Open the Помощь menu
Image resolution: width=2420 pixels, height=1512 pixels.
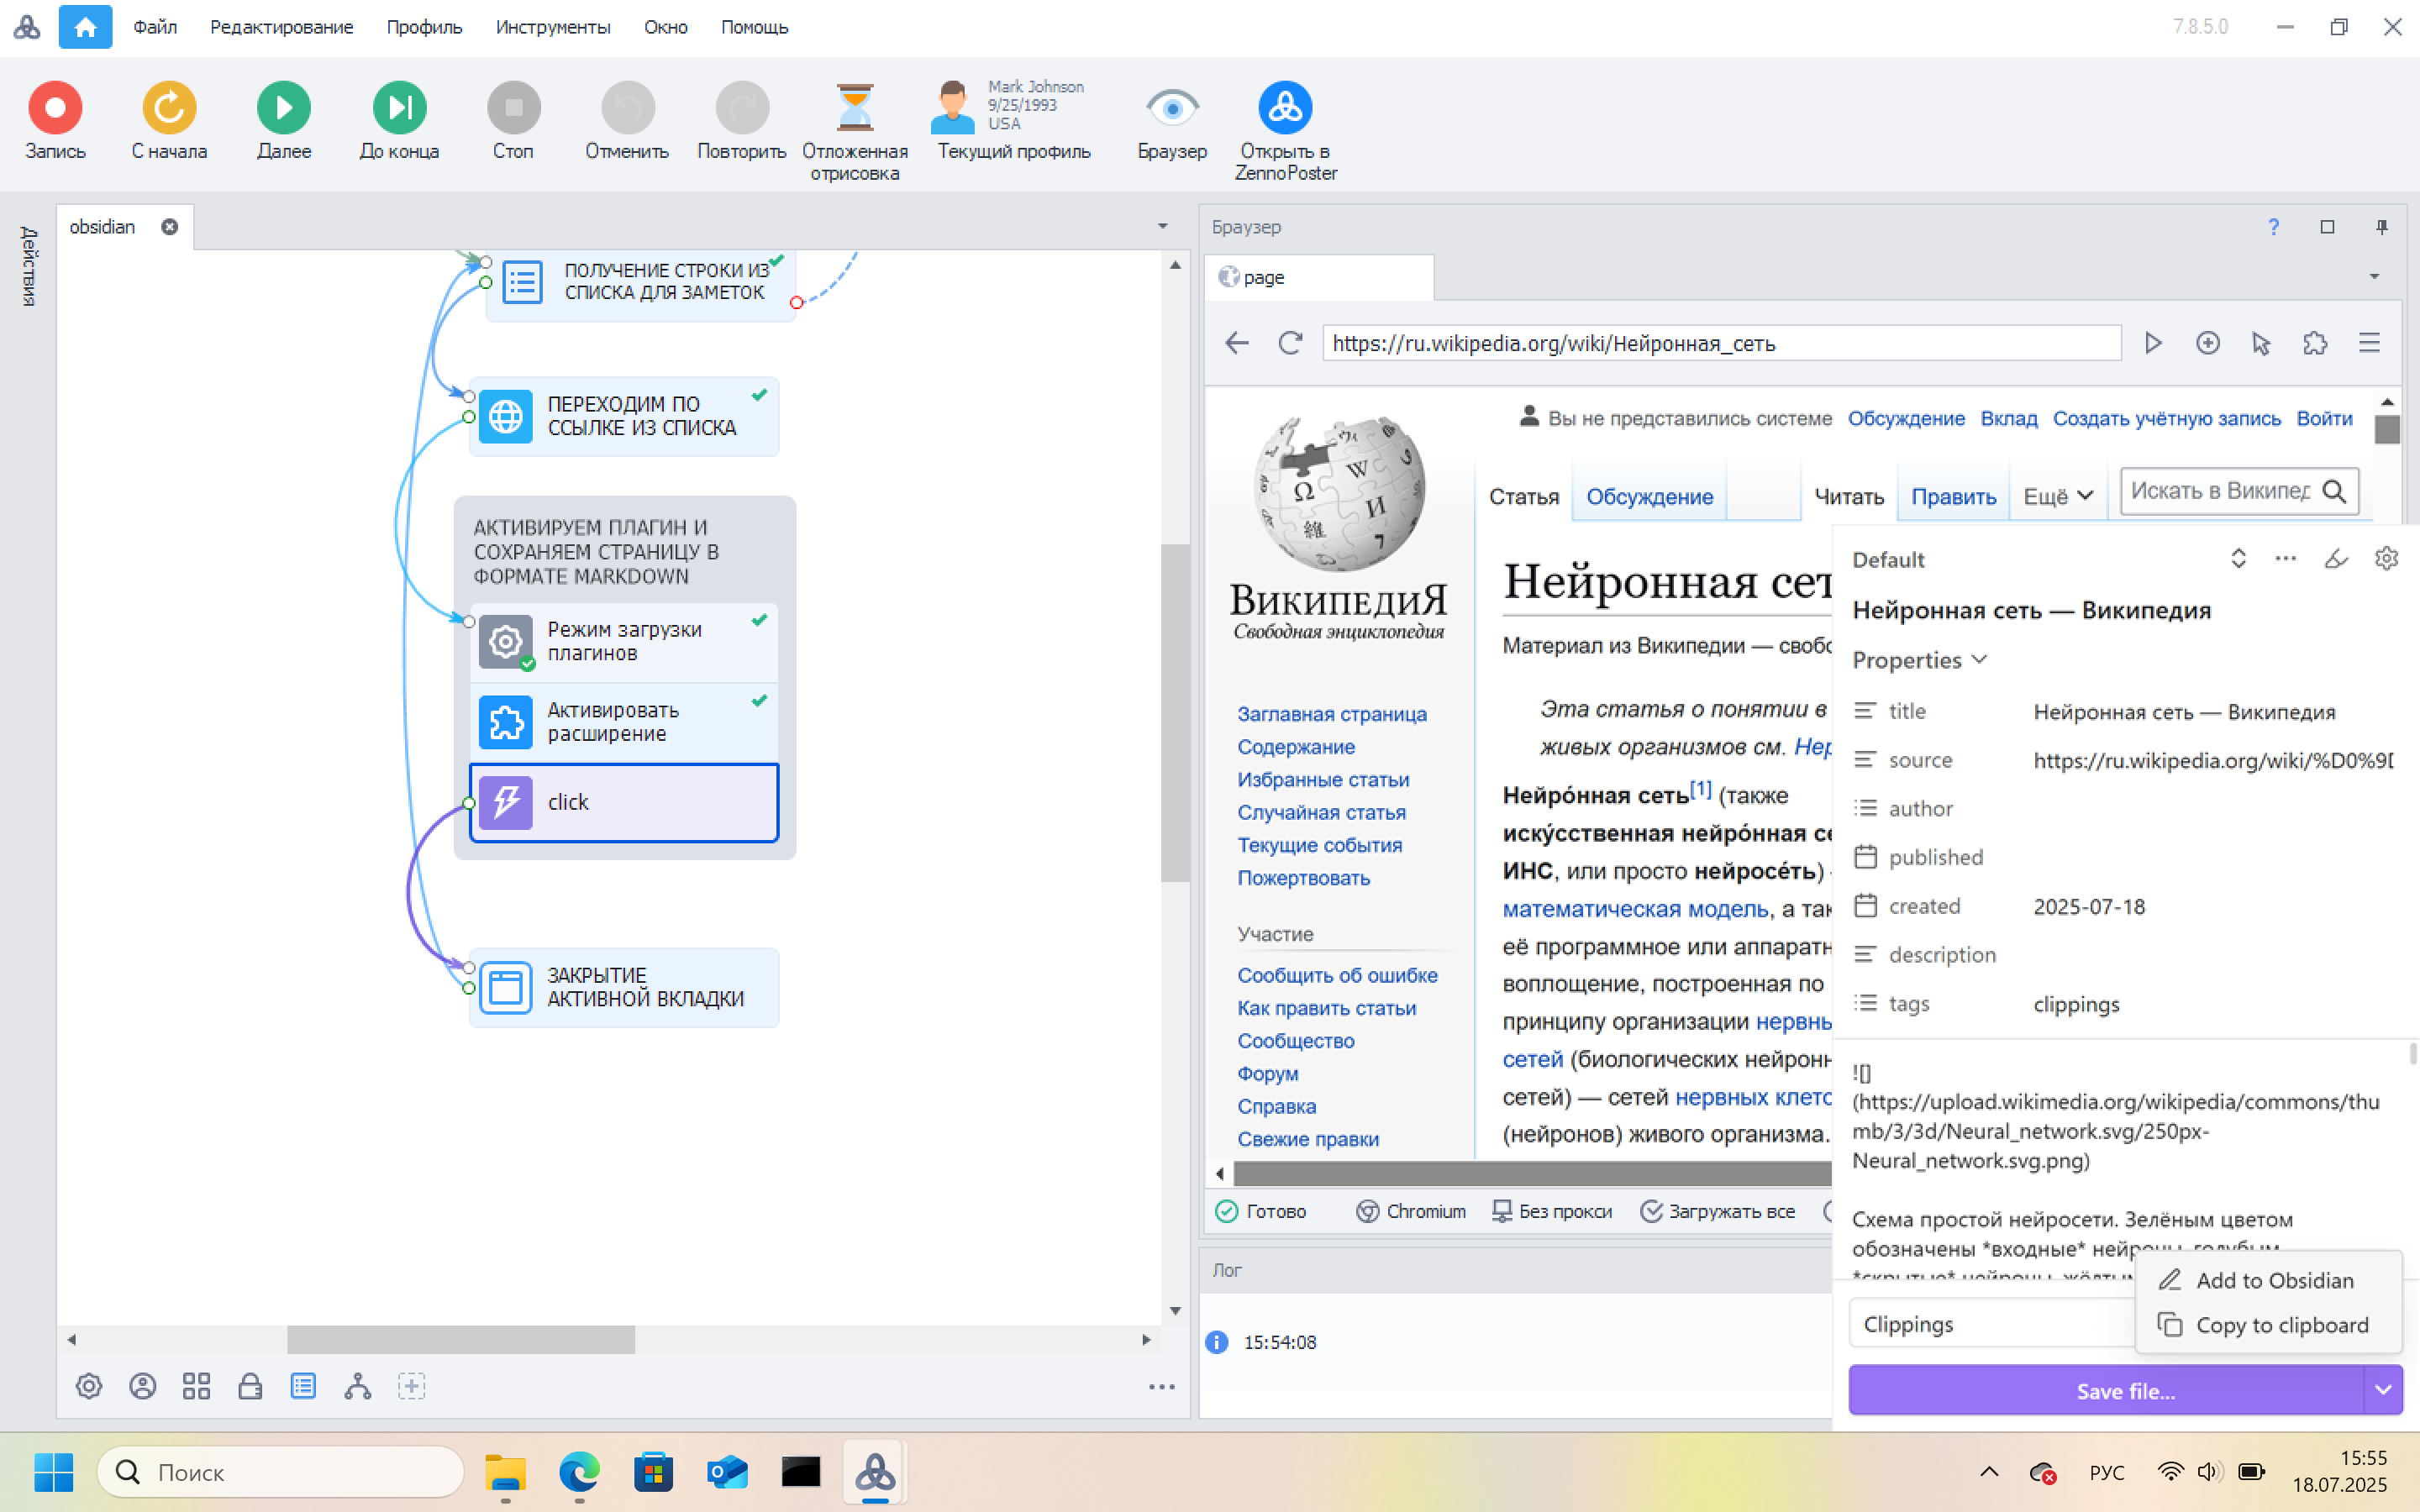tap(754, 27)
